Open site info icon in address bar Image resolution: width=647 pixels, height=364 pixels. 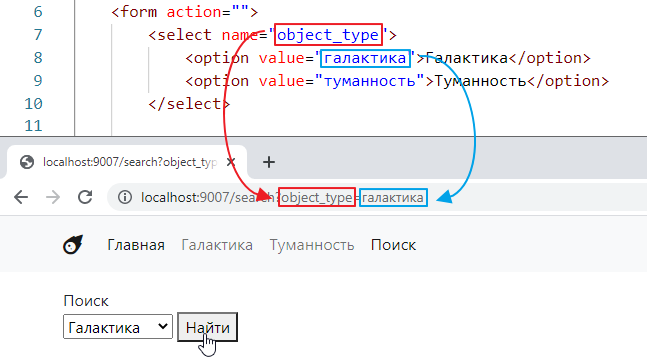[125, 197]
